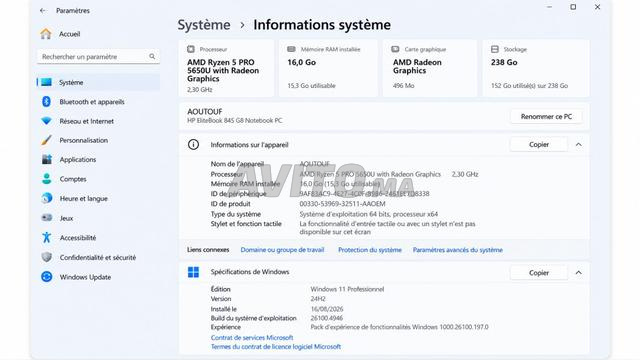This screenshot has width=640, height=360.
Task: Copy the device information with Copier
Action: 539,144
